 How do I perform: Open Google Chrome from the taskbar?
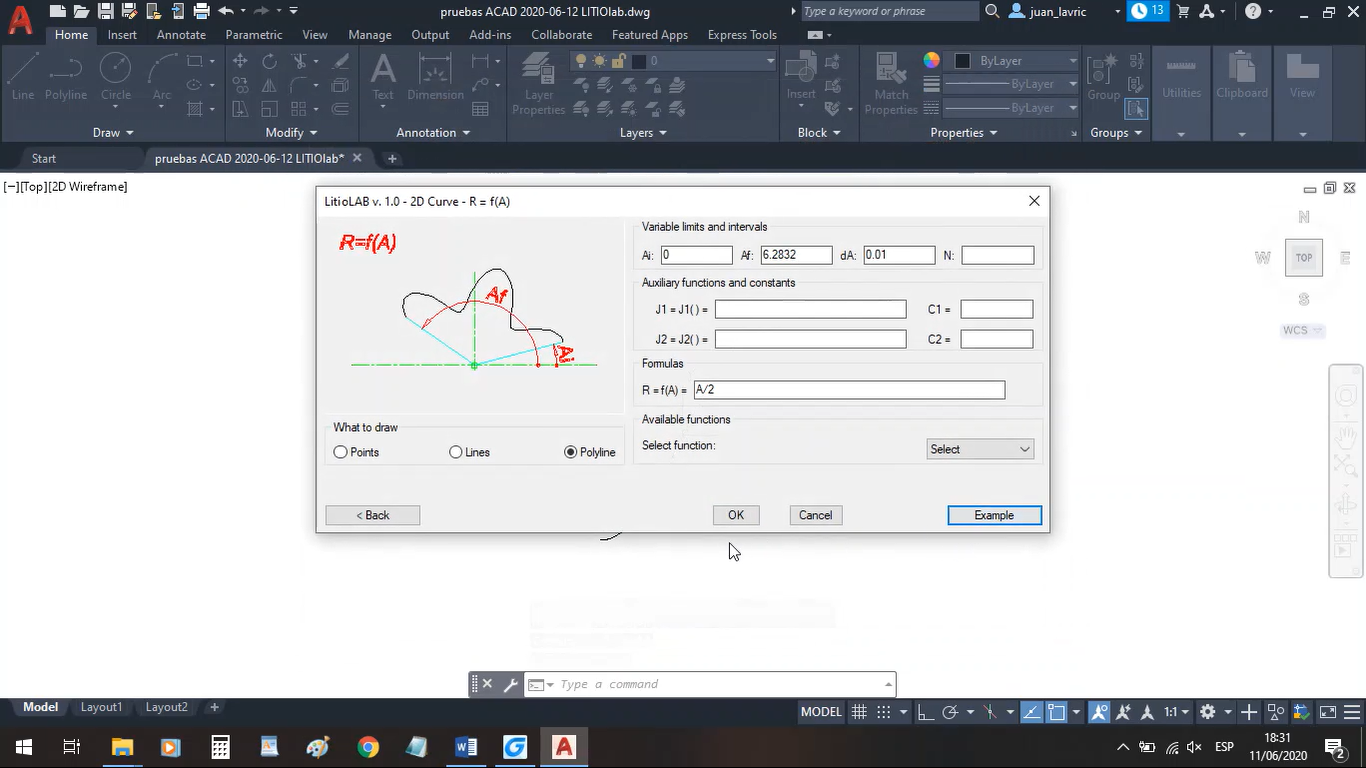click(x=368, y=747)
